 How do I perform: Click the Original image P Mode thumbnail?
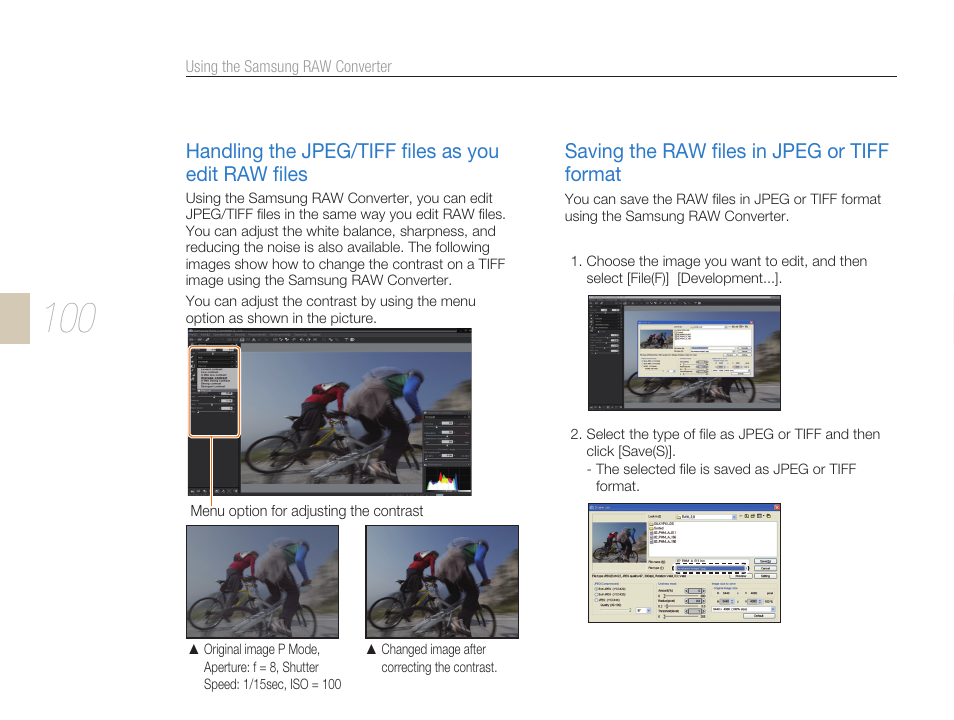click(x=262, y=582)
